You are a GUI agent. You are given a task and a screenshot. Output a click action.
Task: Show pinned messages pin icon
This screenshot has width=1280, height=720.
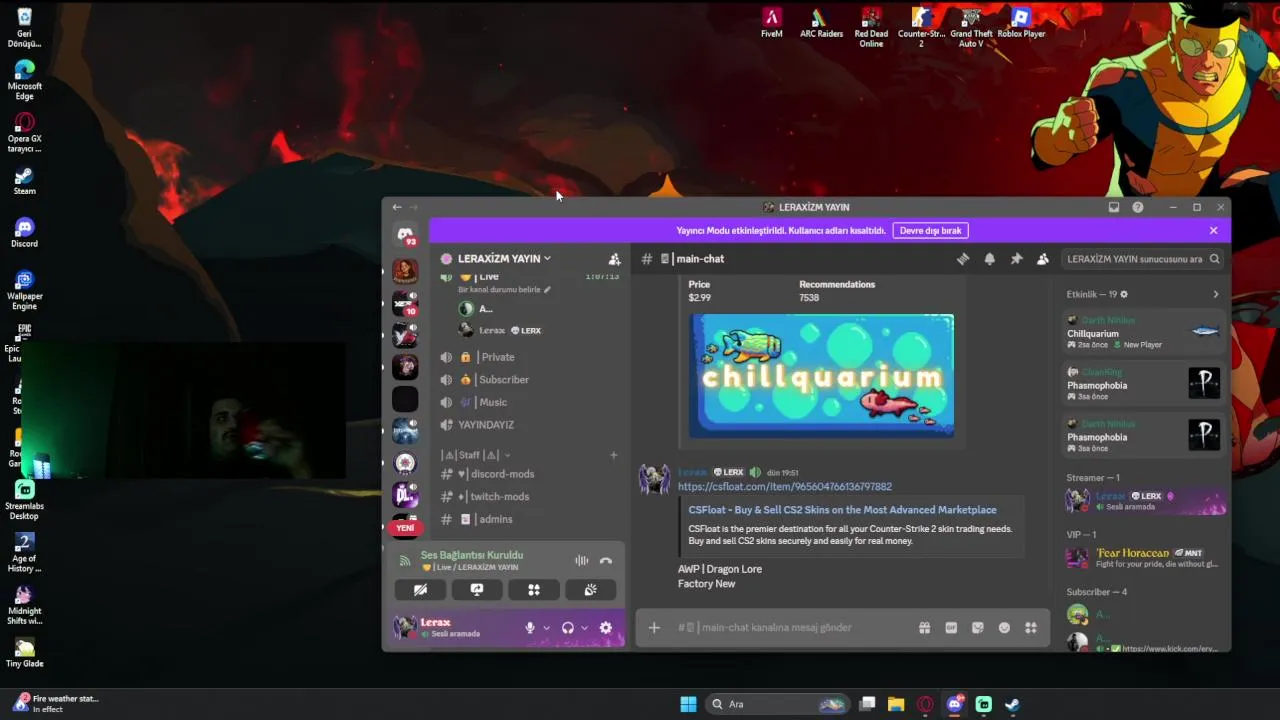(1016, 259)
